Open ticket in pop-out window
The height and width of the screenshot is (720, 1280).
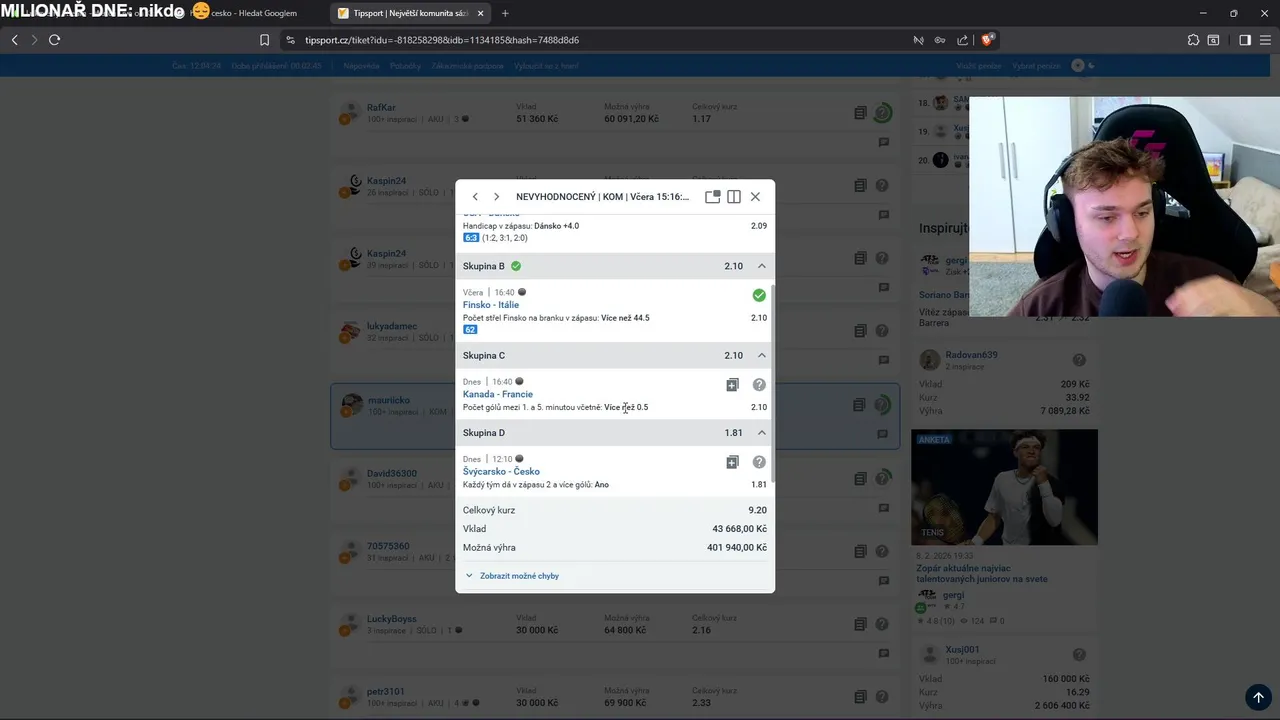click(712, 197)
